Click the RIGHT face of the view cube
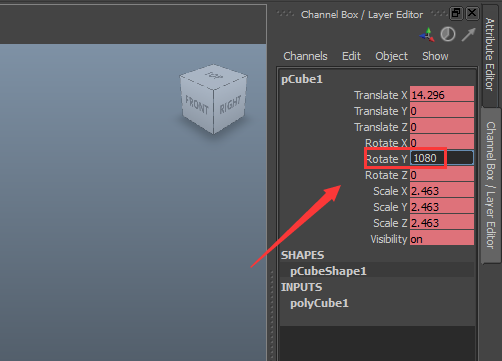Image resolution: width=502 pixels, height=361 pixels. coord(230,105)
